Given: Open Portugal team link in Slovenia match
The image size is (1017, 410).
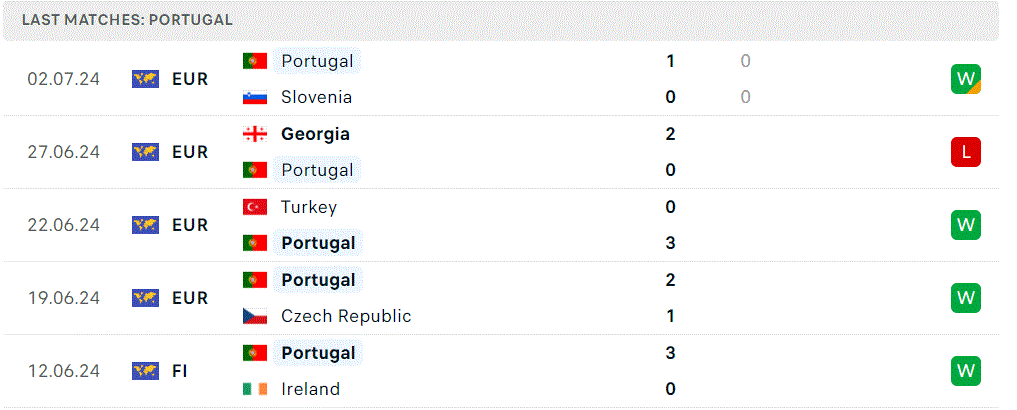Looking at the screenshot, I should 317,61.
